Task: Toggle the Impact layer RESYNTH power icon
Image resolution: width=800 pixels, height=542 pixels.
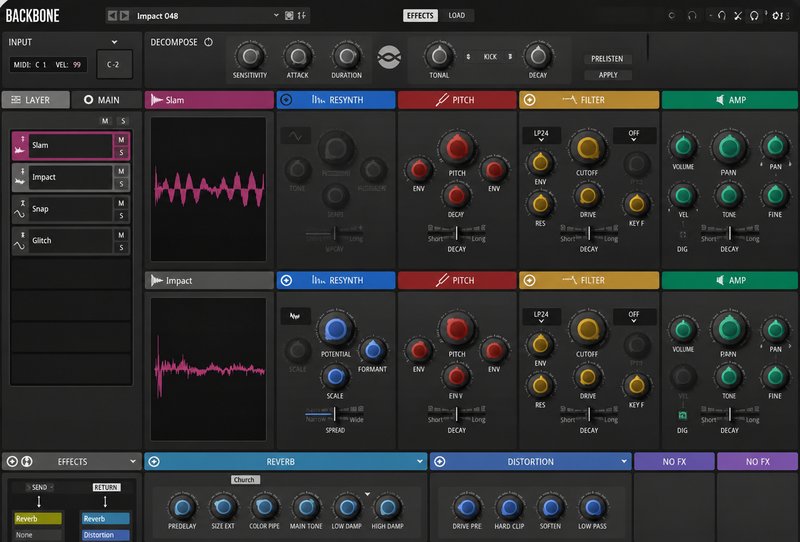Action: pyautogui.click(x=286, y=281)
